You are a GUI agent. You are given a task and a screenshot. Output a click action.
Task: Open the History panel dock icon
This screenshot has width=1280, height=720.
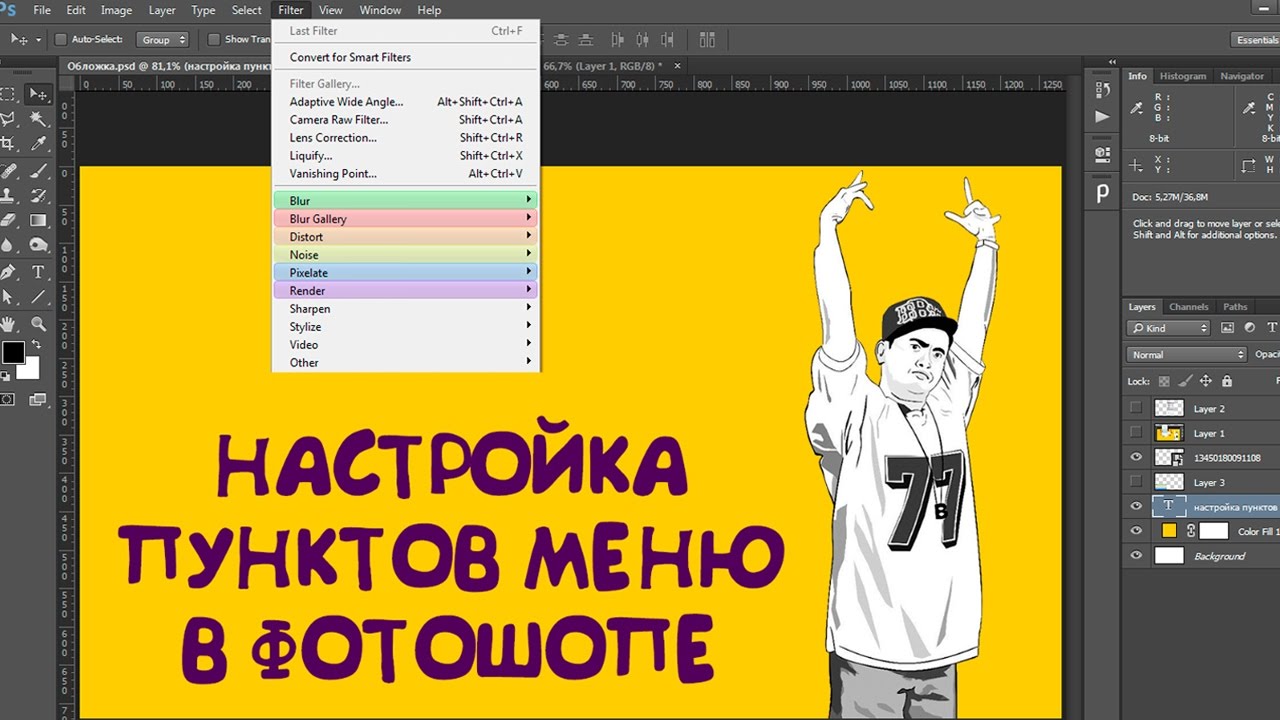(1102, 92)
